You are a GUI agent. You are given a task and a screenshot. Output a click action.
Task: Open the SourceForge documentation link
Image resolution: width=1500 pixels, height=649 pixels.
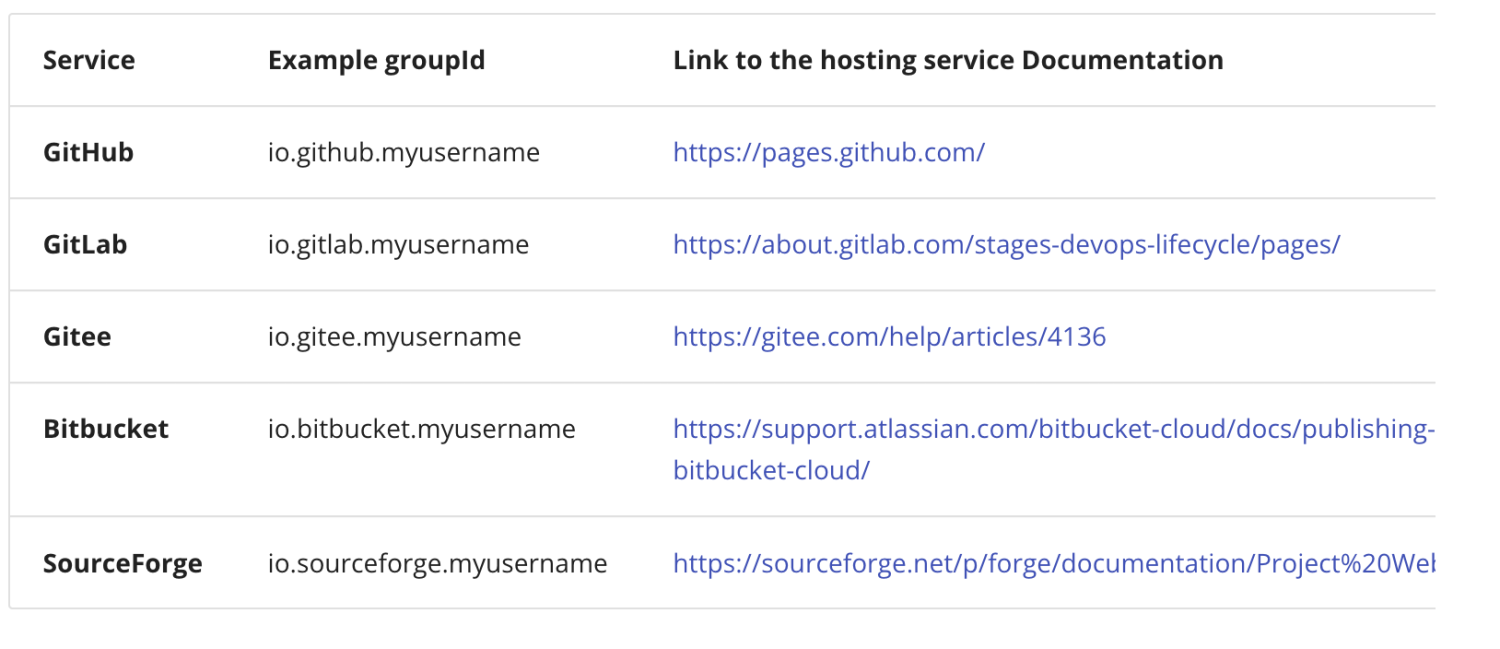(1054, 564)
